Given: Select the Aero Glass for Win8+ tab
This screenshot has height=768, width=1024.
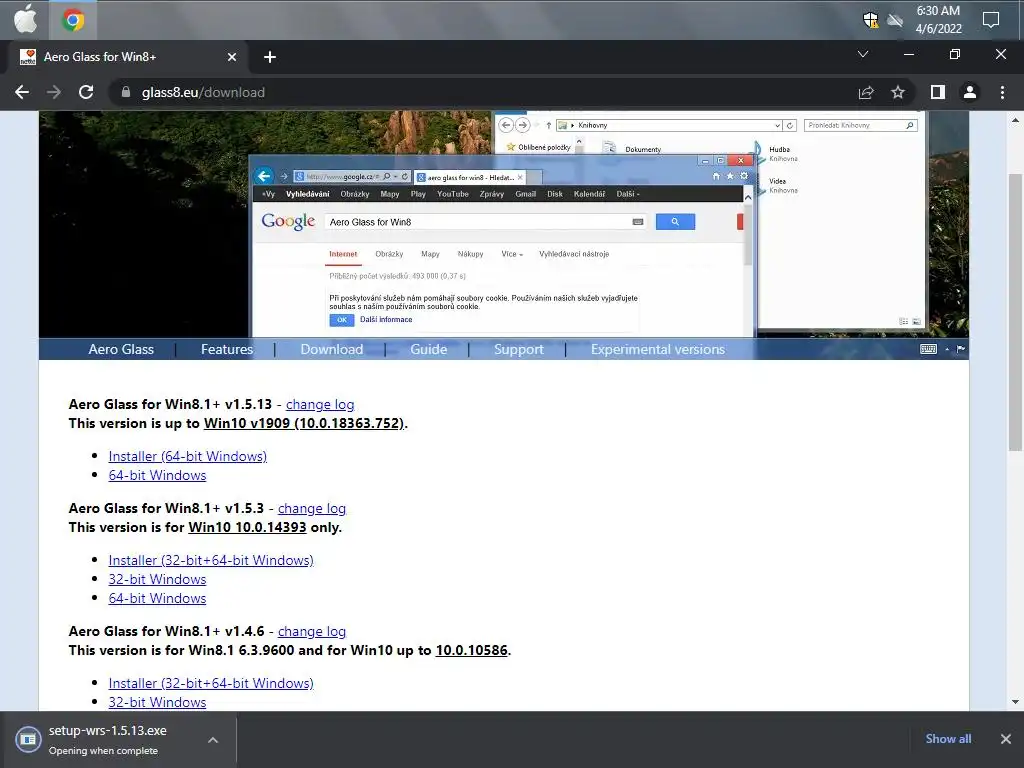Looking at the screenshot, I should coord(127,57).
